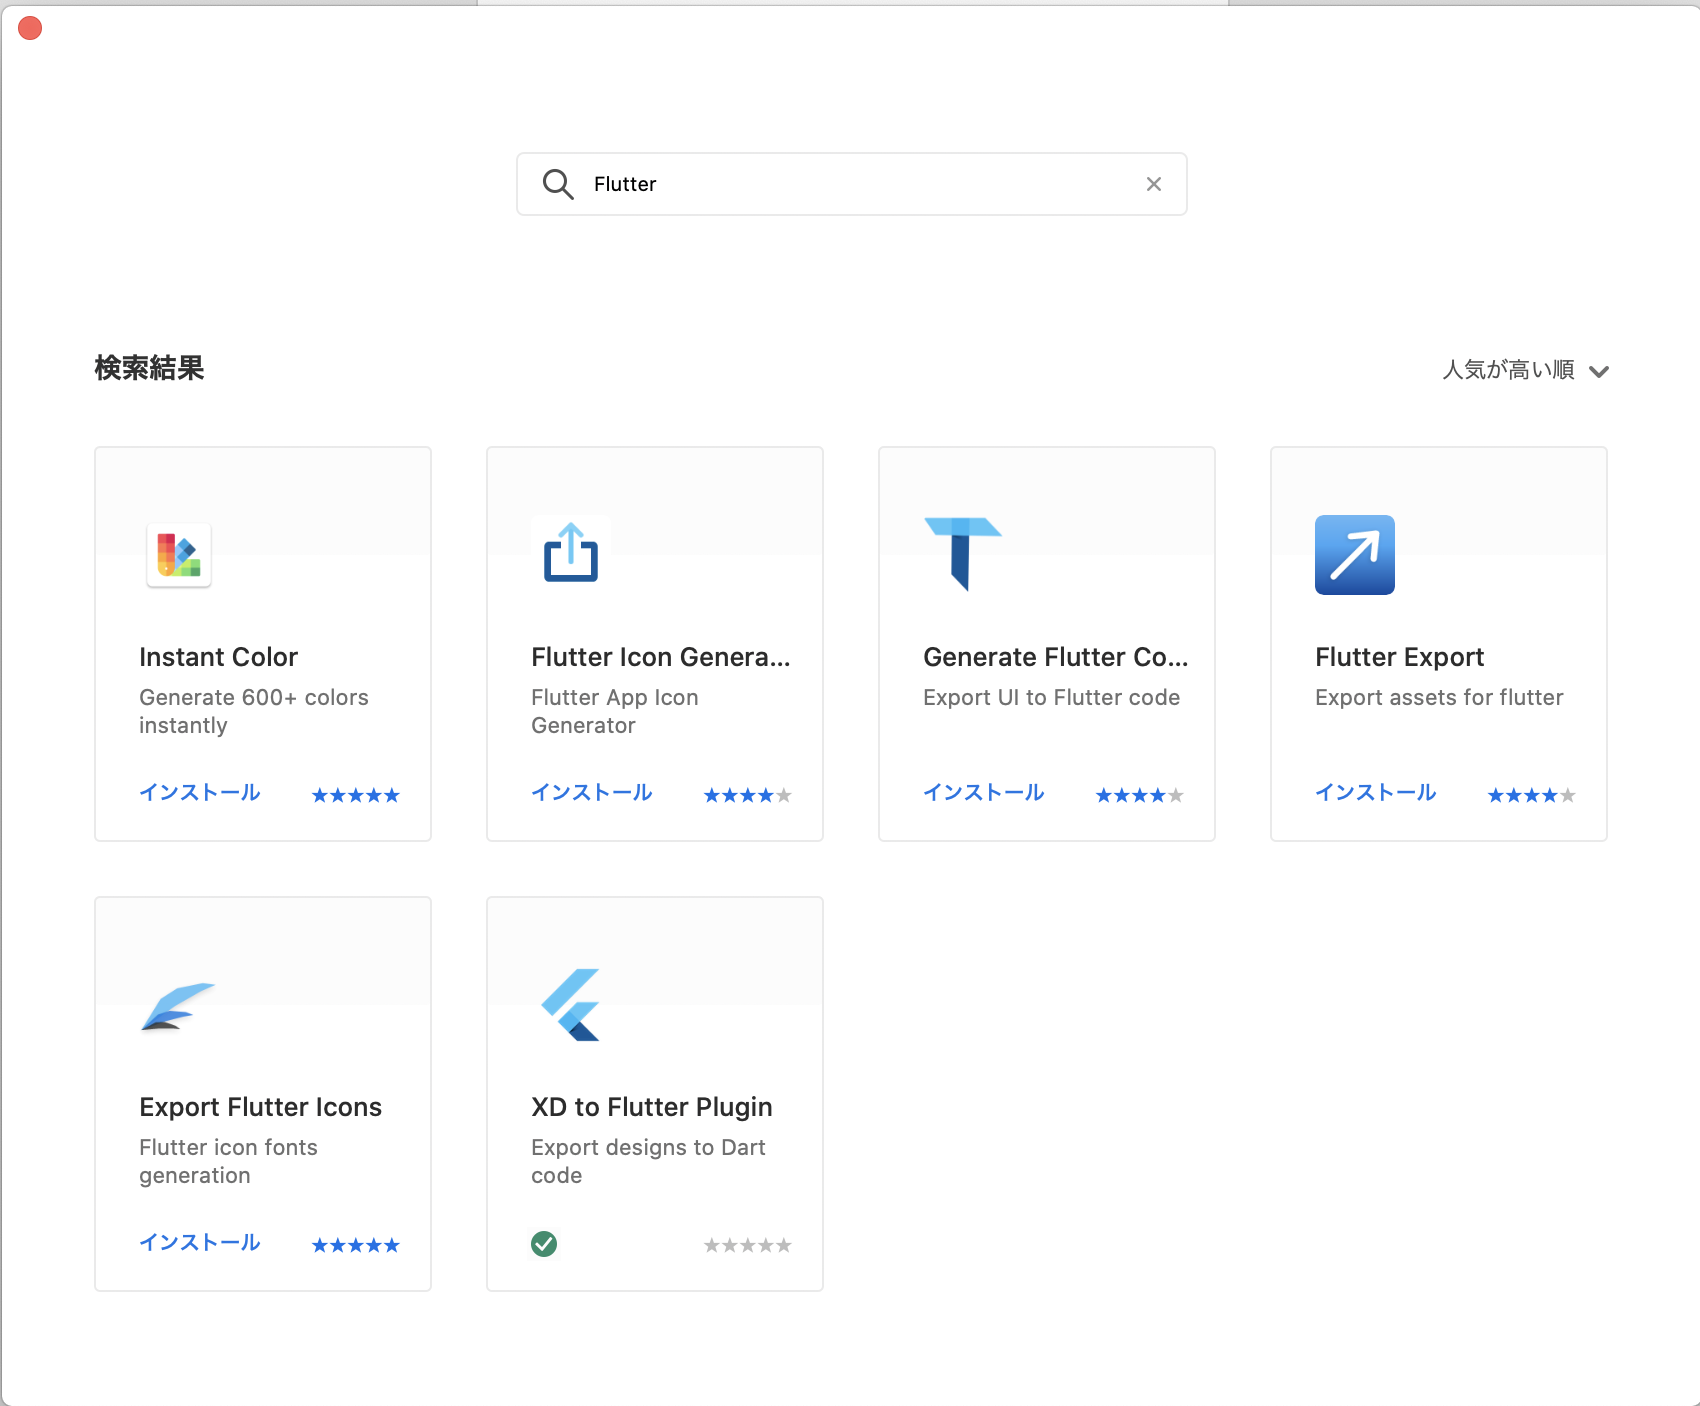
Task: Click the Generate Flutter Code star rating
Action: click(1140, 796)
